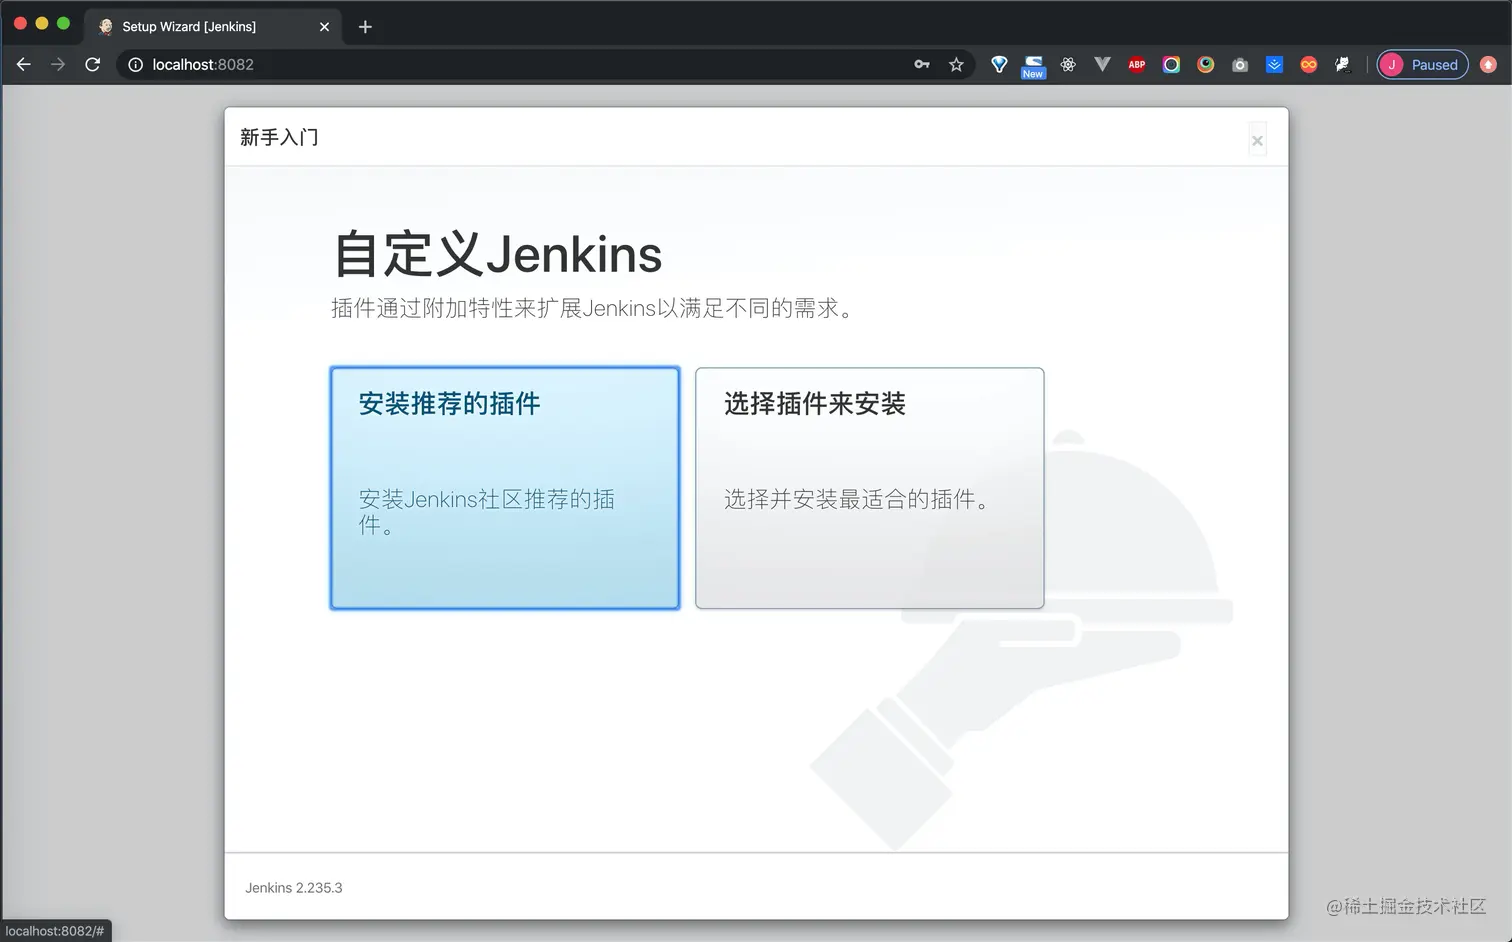Screen dimensions: 1512x942
Task: Open the colorful circle extension
Action: click(x=1206, y=65)
